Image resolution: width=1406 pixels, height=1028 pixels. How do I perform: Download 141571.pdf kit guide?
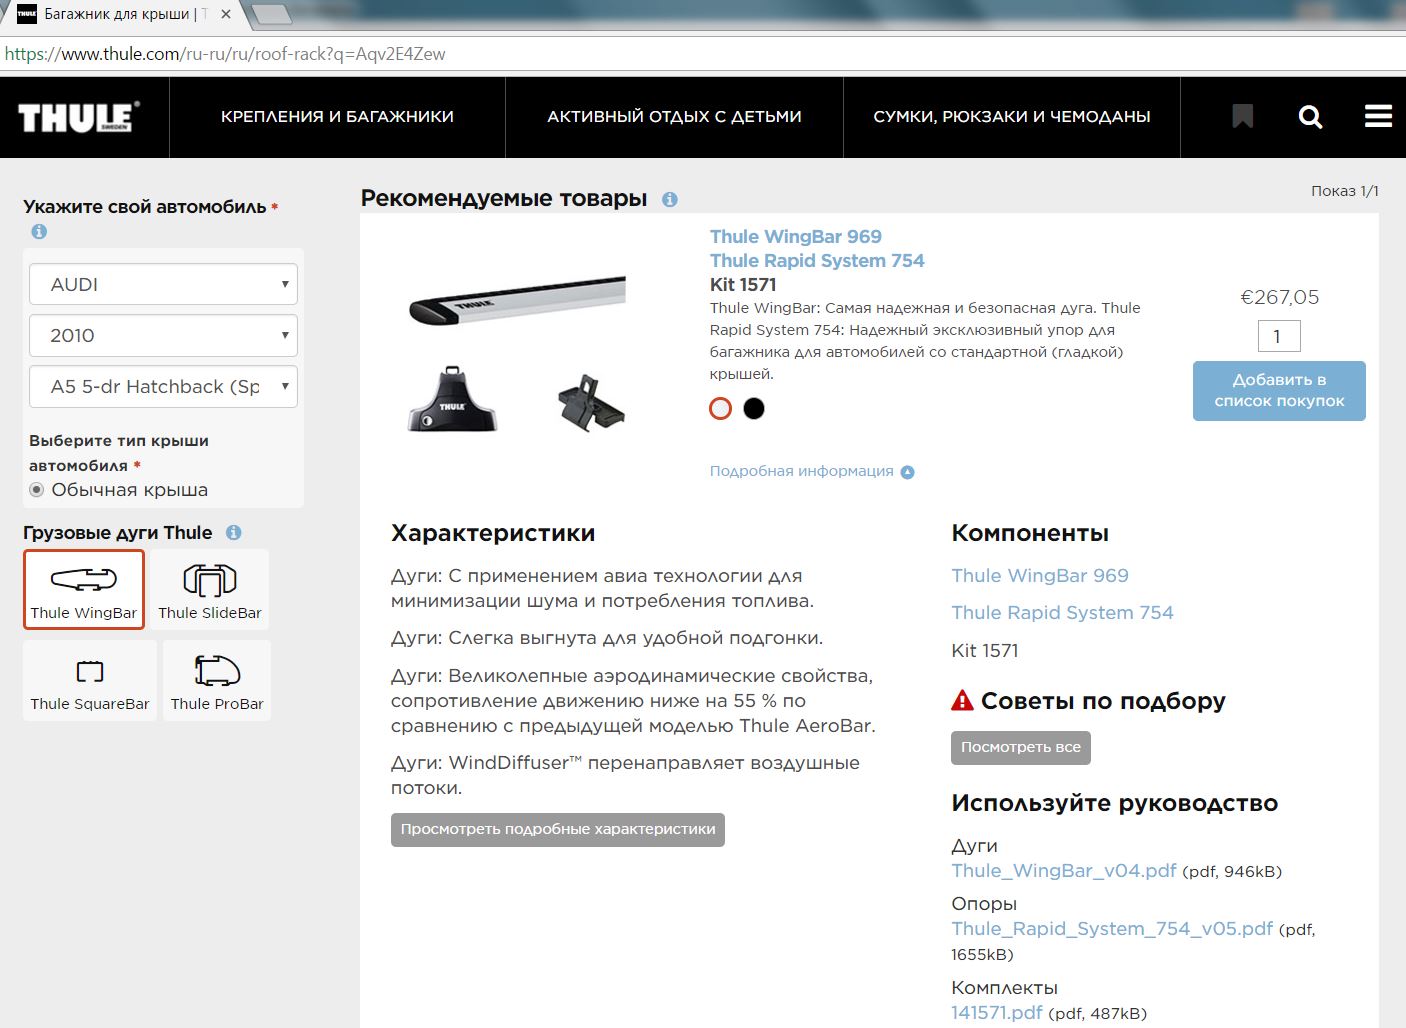997,1013
